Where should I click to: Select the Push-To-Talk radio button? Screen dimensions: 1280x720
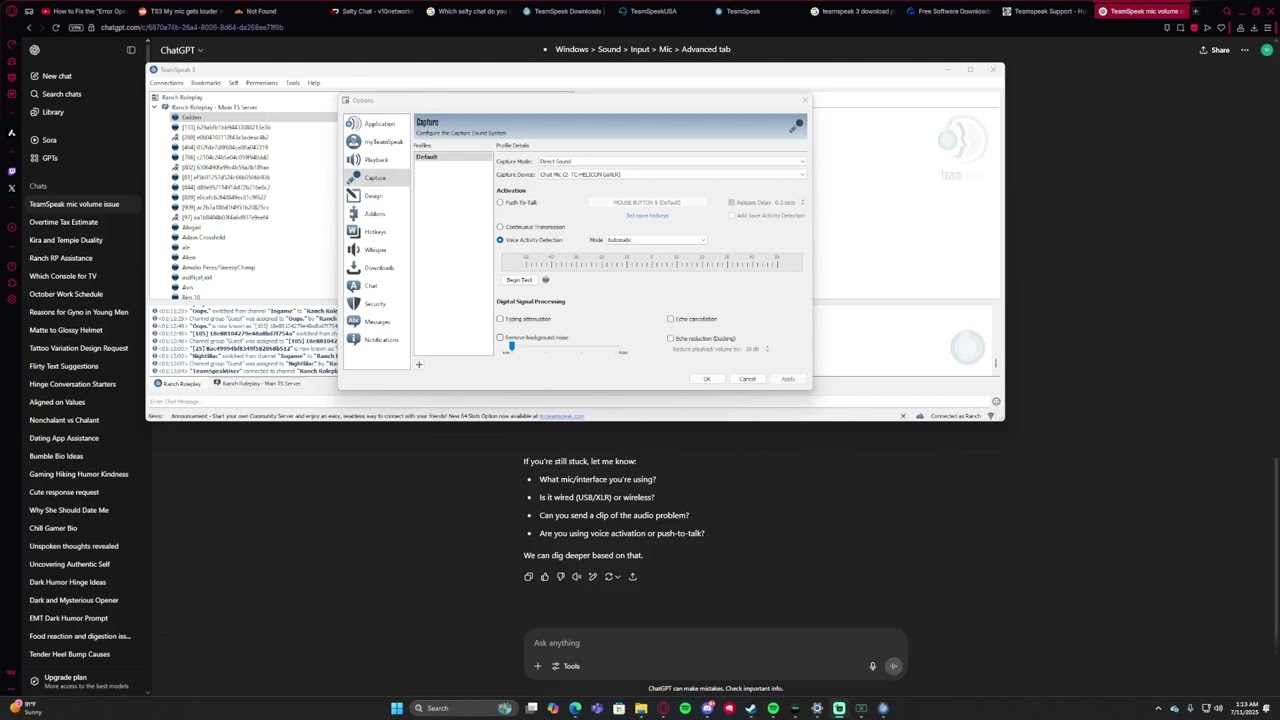coord(500,203)
